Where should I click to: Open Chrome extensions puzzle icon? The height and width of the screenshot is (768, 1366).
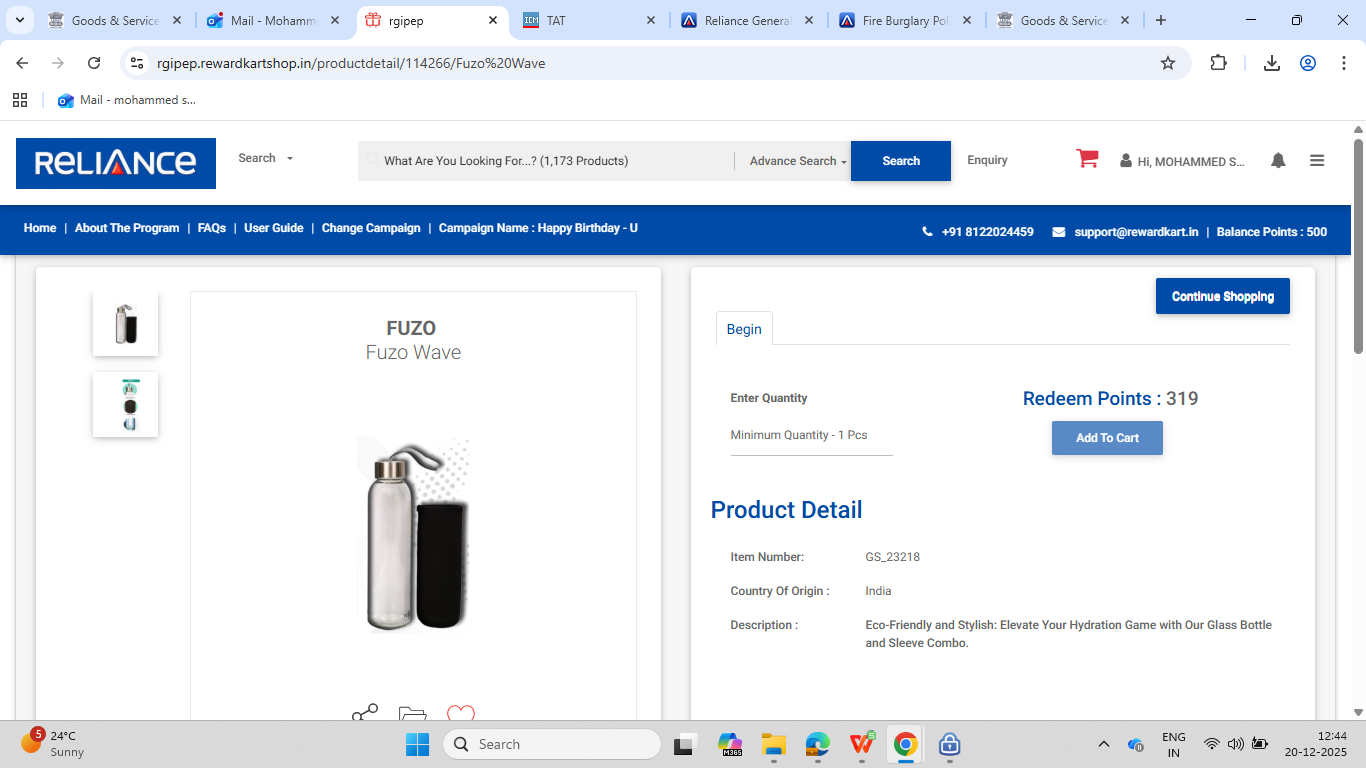point(1218,63)
